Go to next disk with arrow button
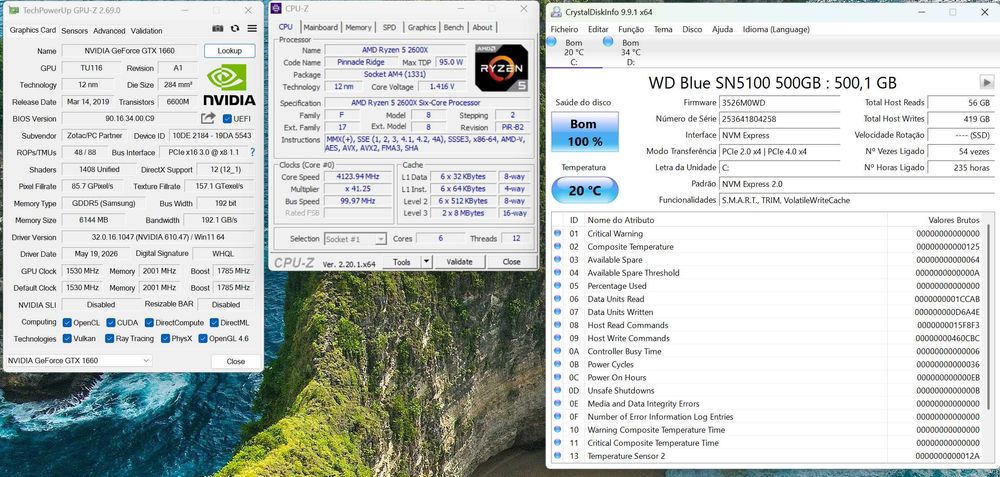 click(x=987, y=82)
